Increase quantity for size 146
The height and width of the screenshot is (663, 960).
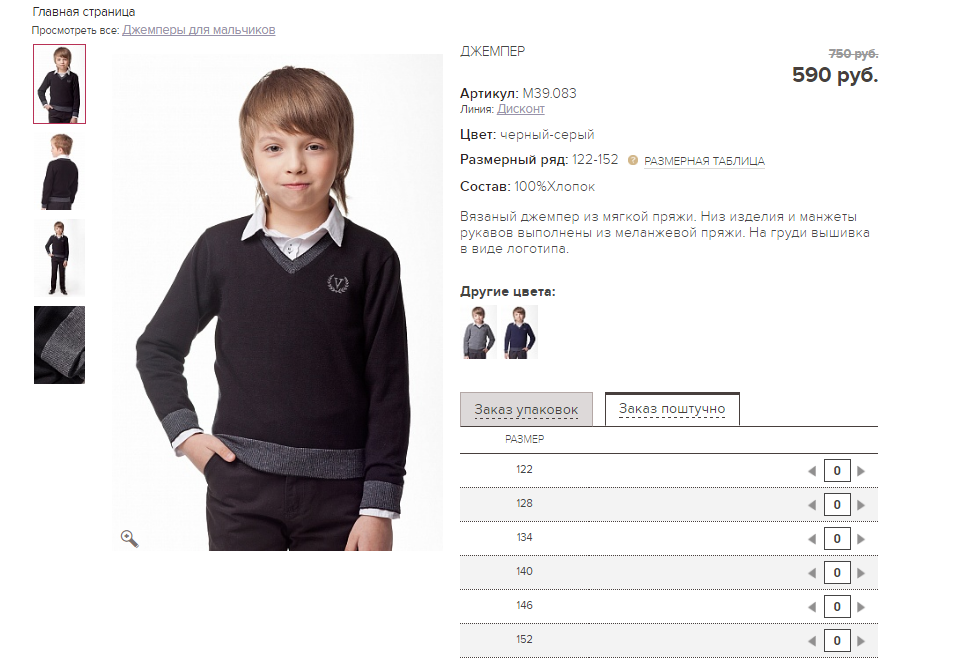[861, 607]
